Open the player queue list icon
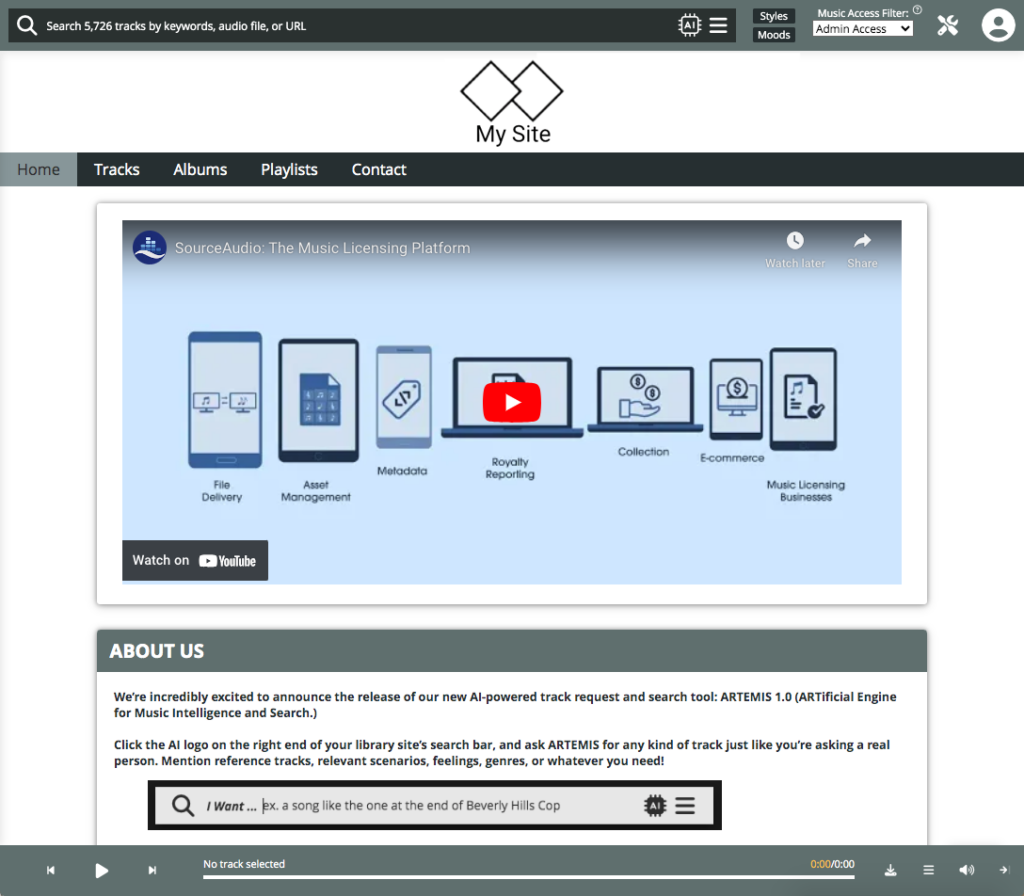Viewport: 1024px width, 896px height. [928, 870]
